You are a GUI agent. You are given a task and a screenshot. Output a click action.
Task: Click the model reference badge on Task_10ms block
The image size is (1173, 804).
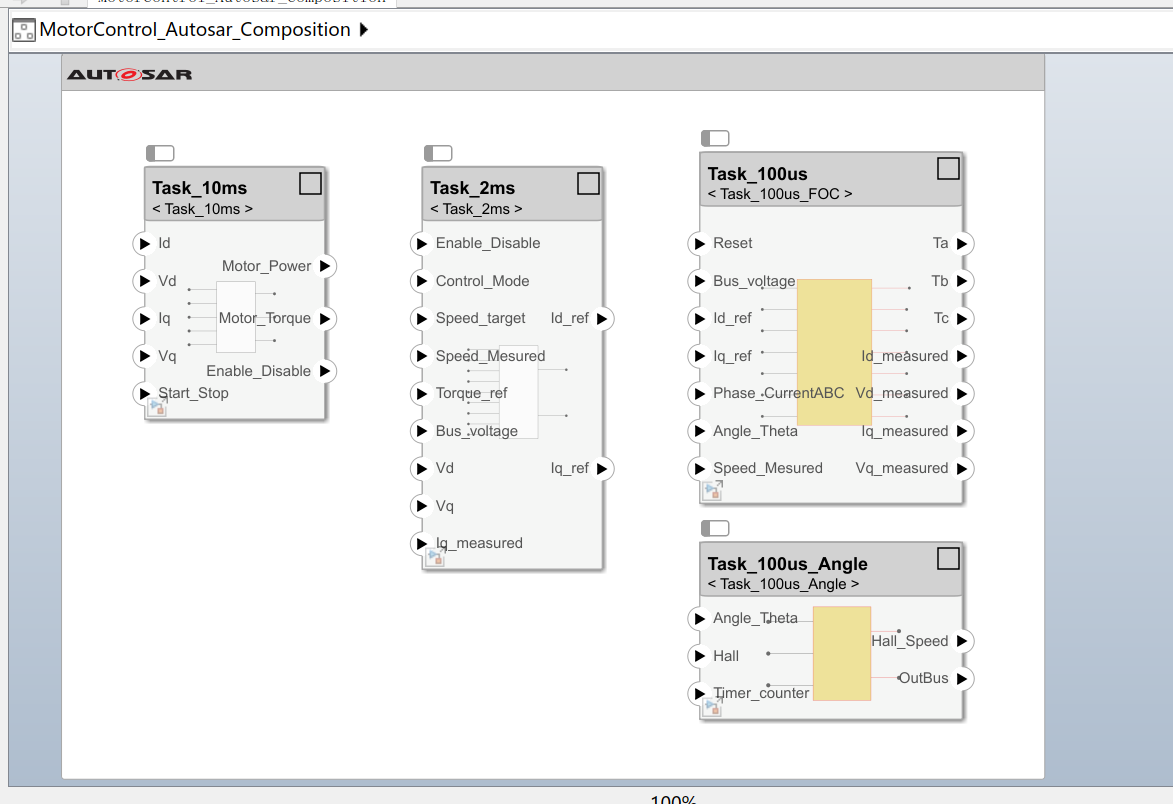(157, 407)
